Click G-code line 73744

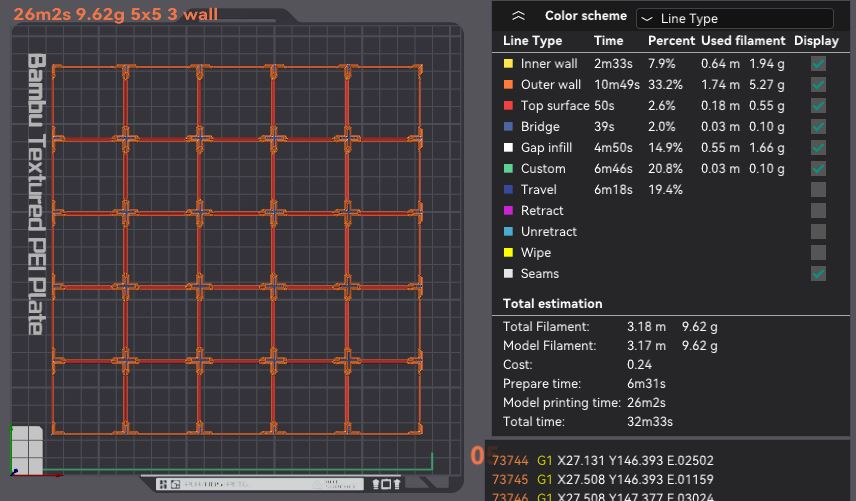coord(603,461)
